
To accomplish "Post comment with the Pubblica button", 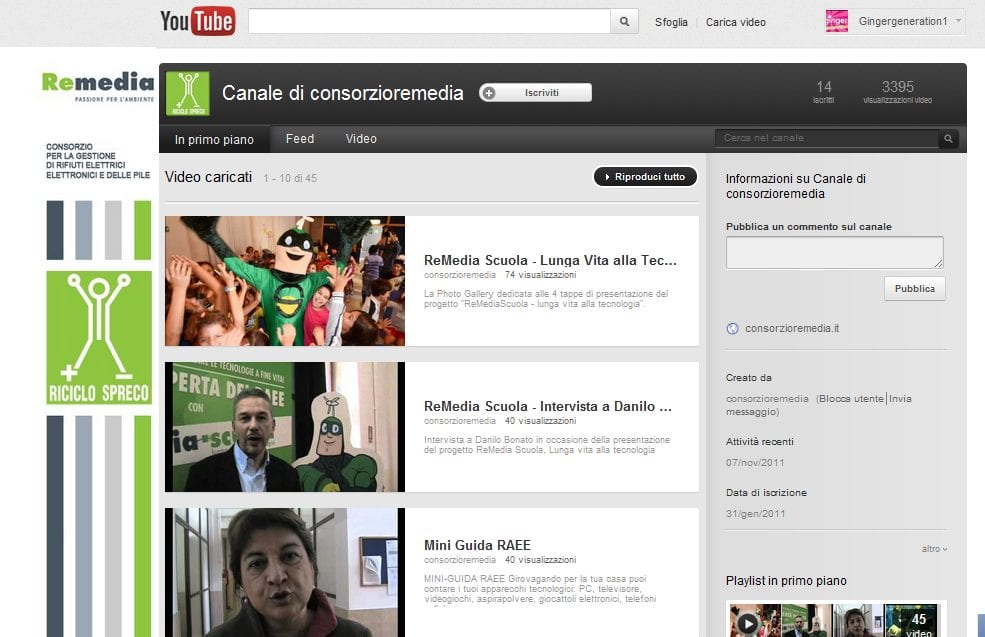I will pos(915,288).
